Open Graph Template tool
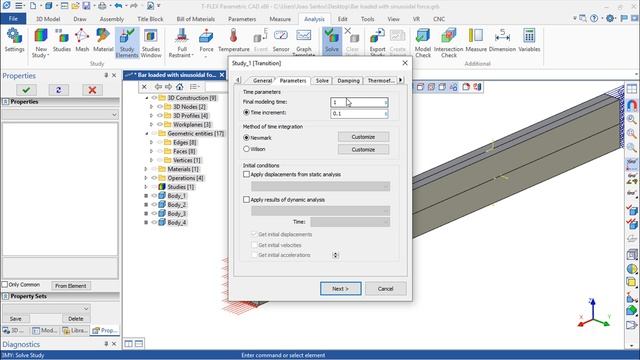The image size is (640, 360). tap(304, 42)
